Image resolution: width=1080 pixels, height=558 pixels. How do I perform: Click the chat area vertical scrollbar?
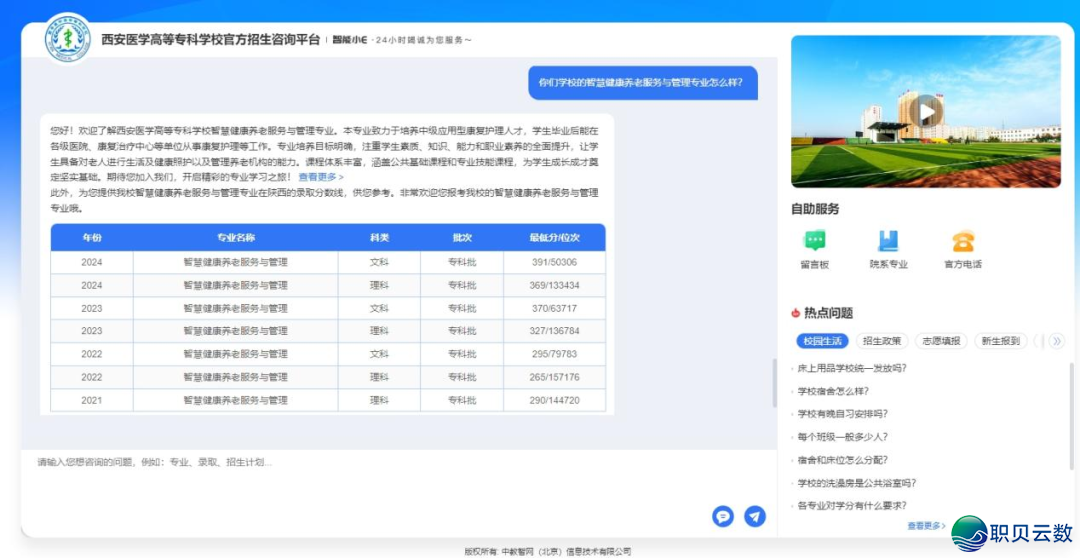coord(773,380)
